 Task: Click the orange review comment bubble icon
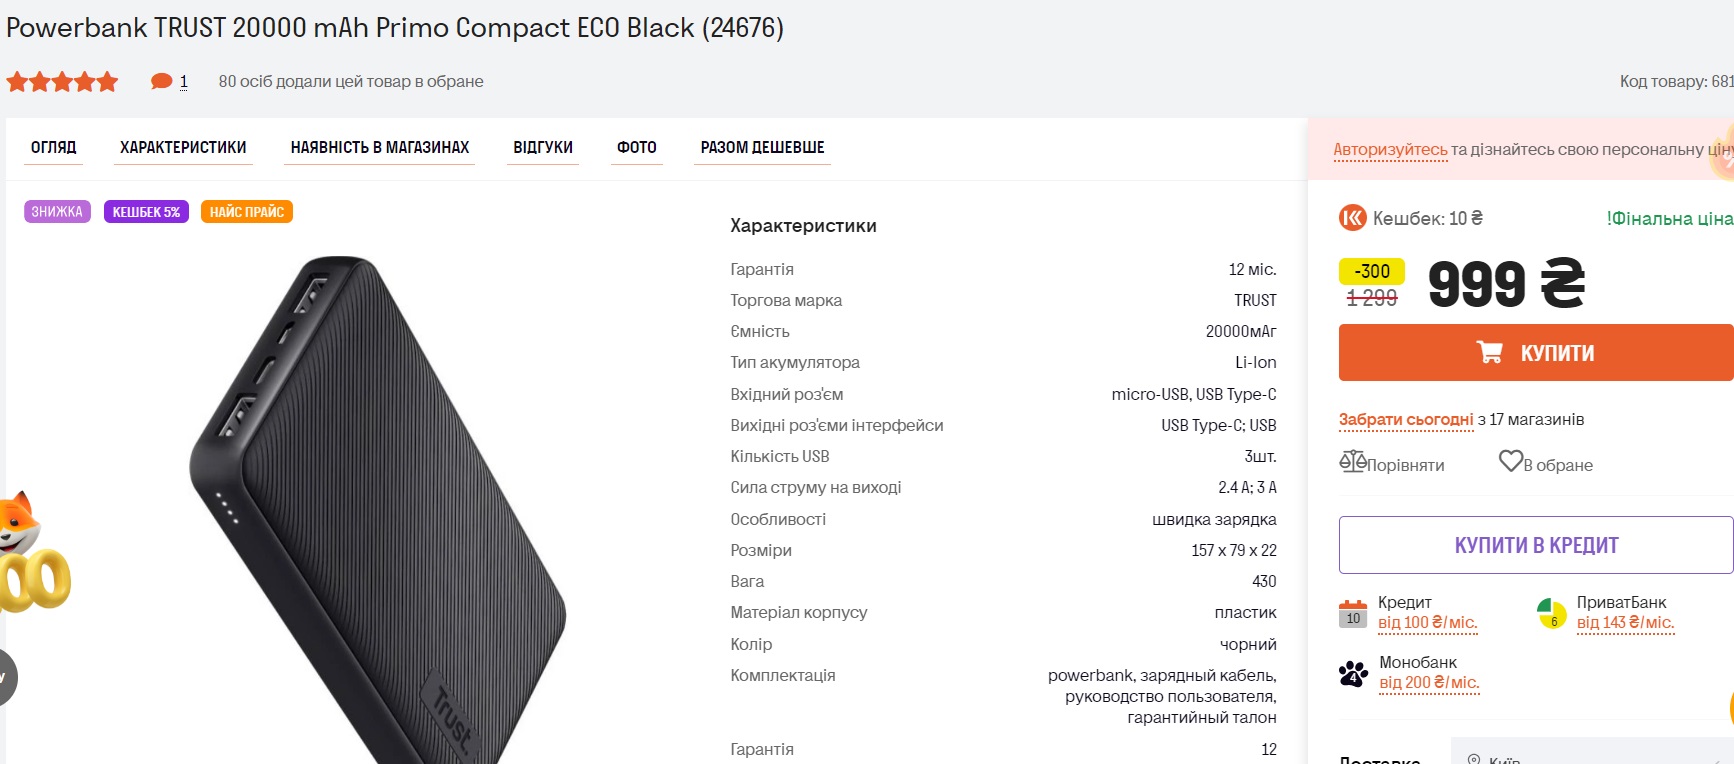(161, 81)
